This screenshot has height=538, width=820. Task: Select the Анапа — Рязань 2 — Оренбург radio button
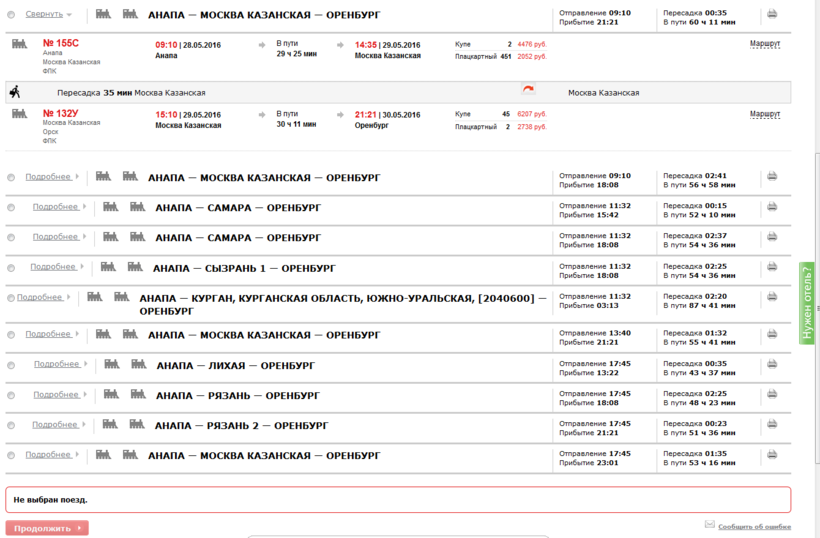[11, 426]
